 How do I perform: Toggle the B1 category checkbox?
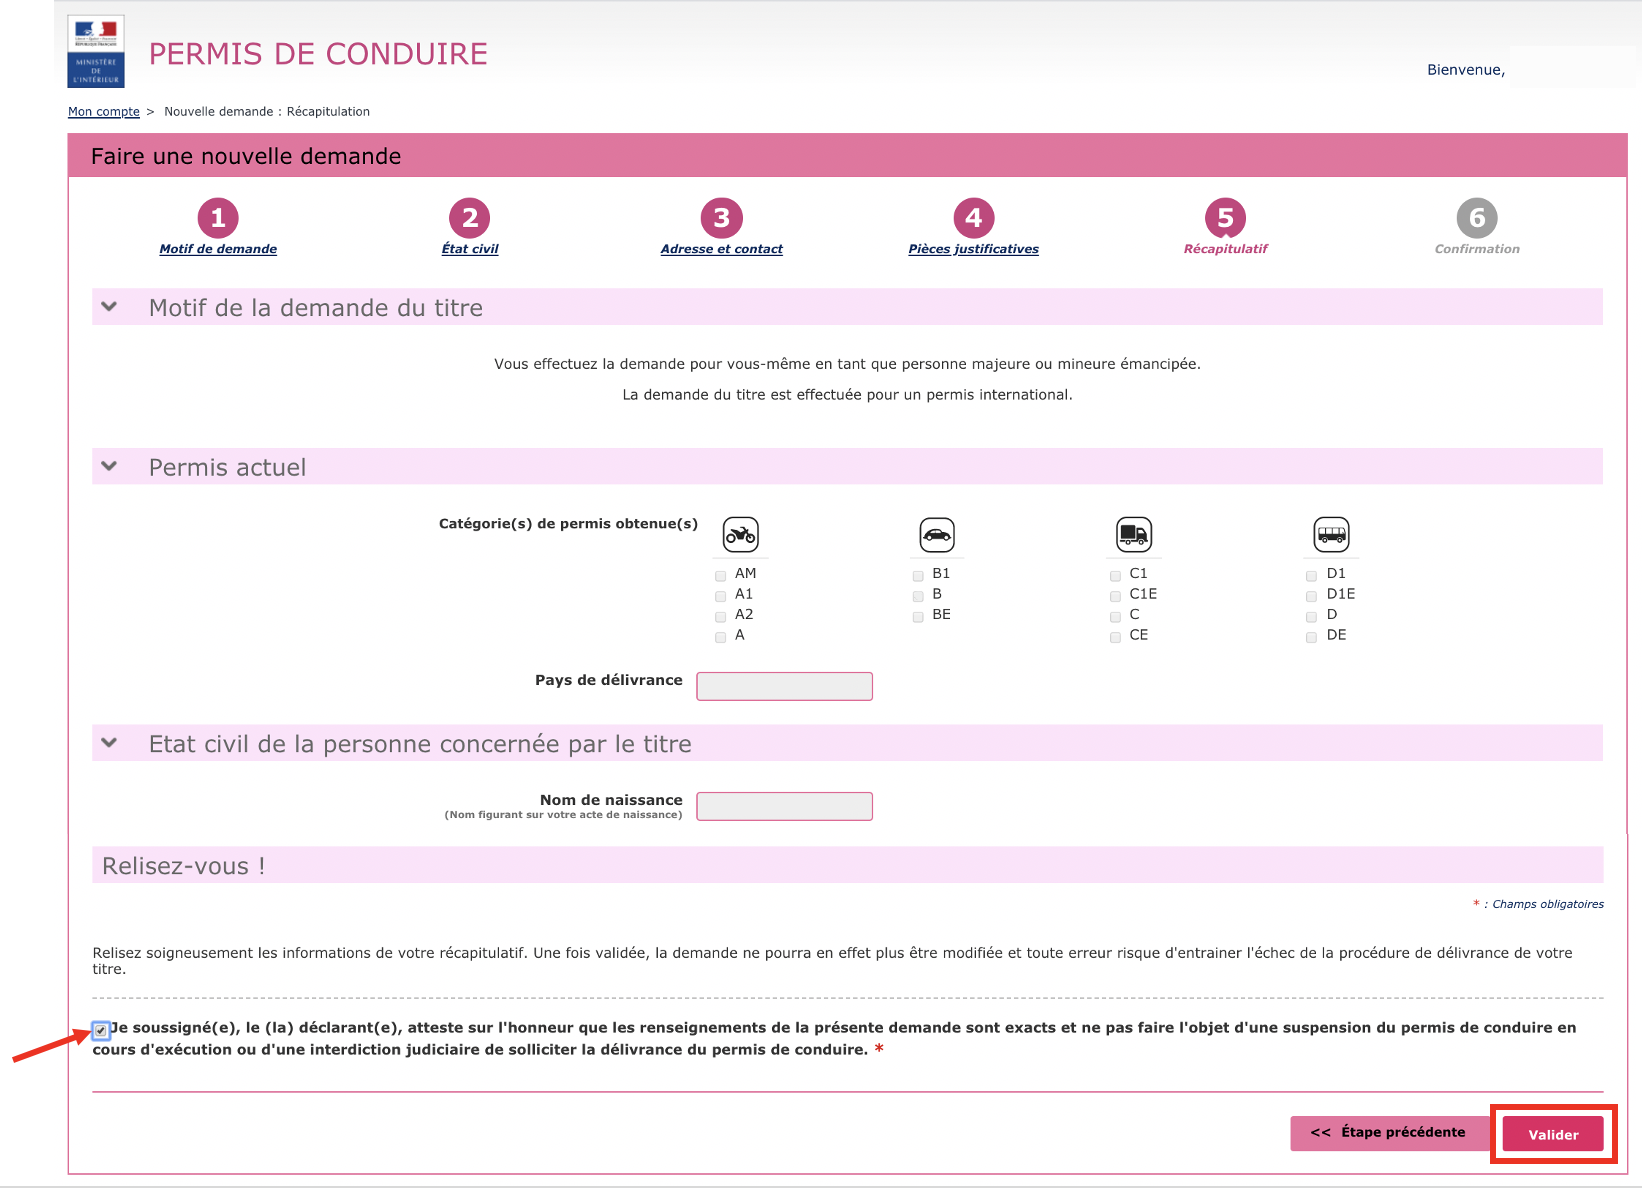pyautogui.click(x=918, y=576)
